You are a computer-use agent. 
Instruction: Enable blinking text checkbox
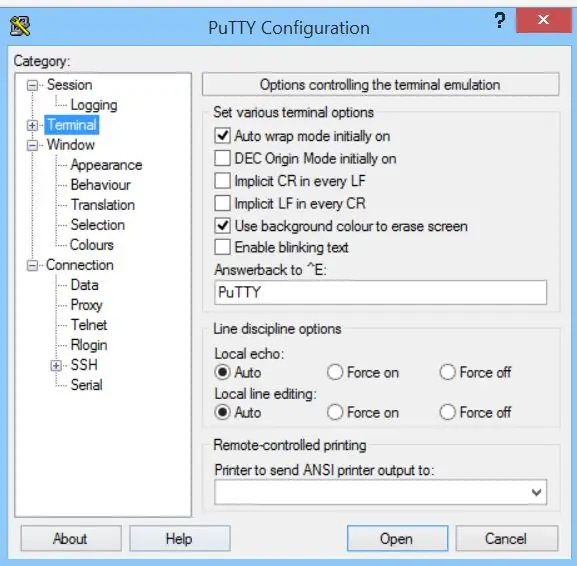tap(223, 247)
